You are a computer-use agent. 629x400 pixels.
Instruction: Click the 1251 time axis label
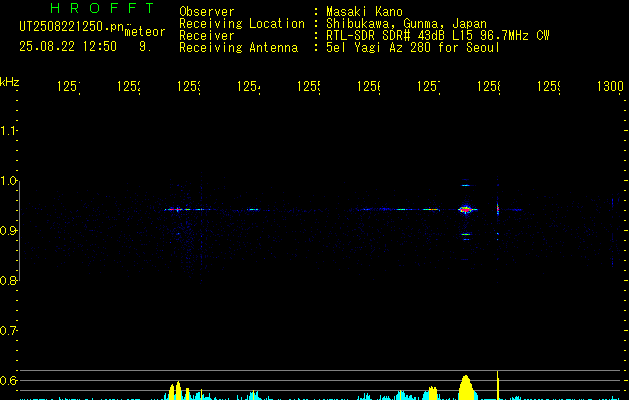(69, 86)
